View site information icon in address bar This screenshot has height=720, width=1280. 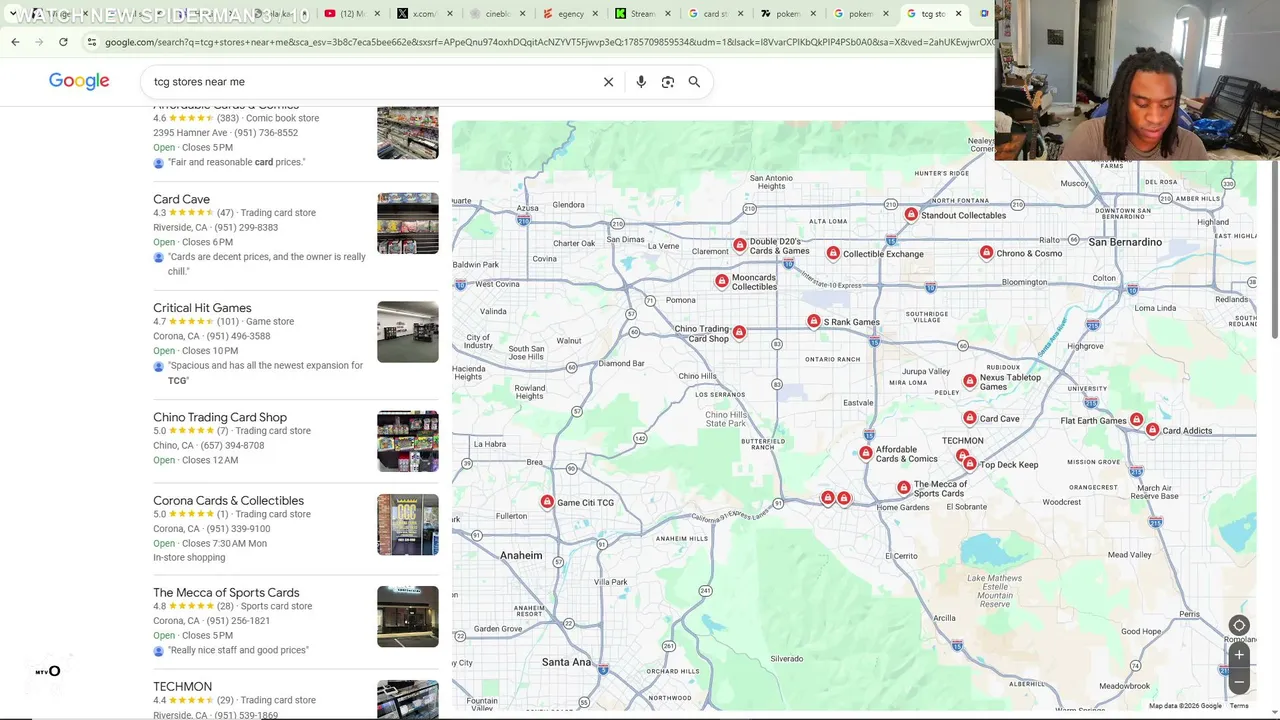[91, 42]
